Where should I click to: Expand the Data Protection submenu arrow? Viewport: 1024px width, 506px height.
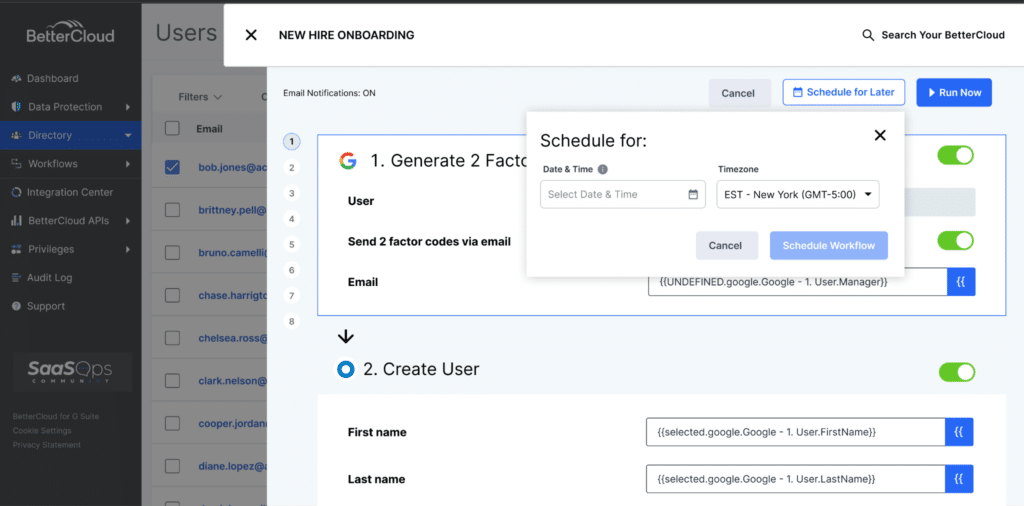pos(128,107)
